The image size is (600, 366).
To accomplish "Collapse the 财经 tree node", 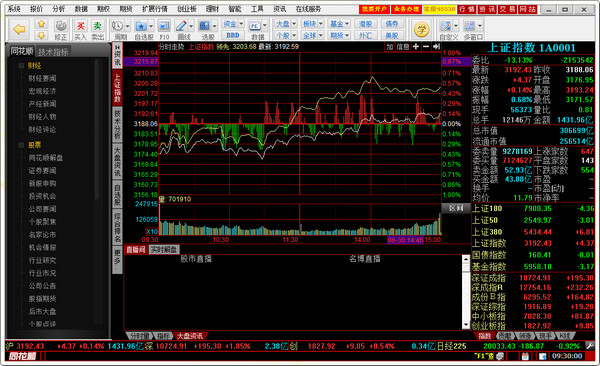I will [x=21, y=66].
